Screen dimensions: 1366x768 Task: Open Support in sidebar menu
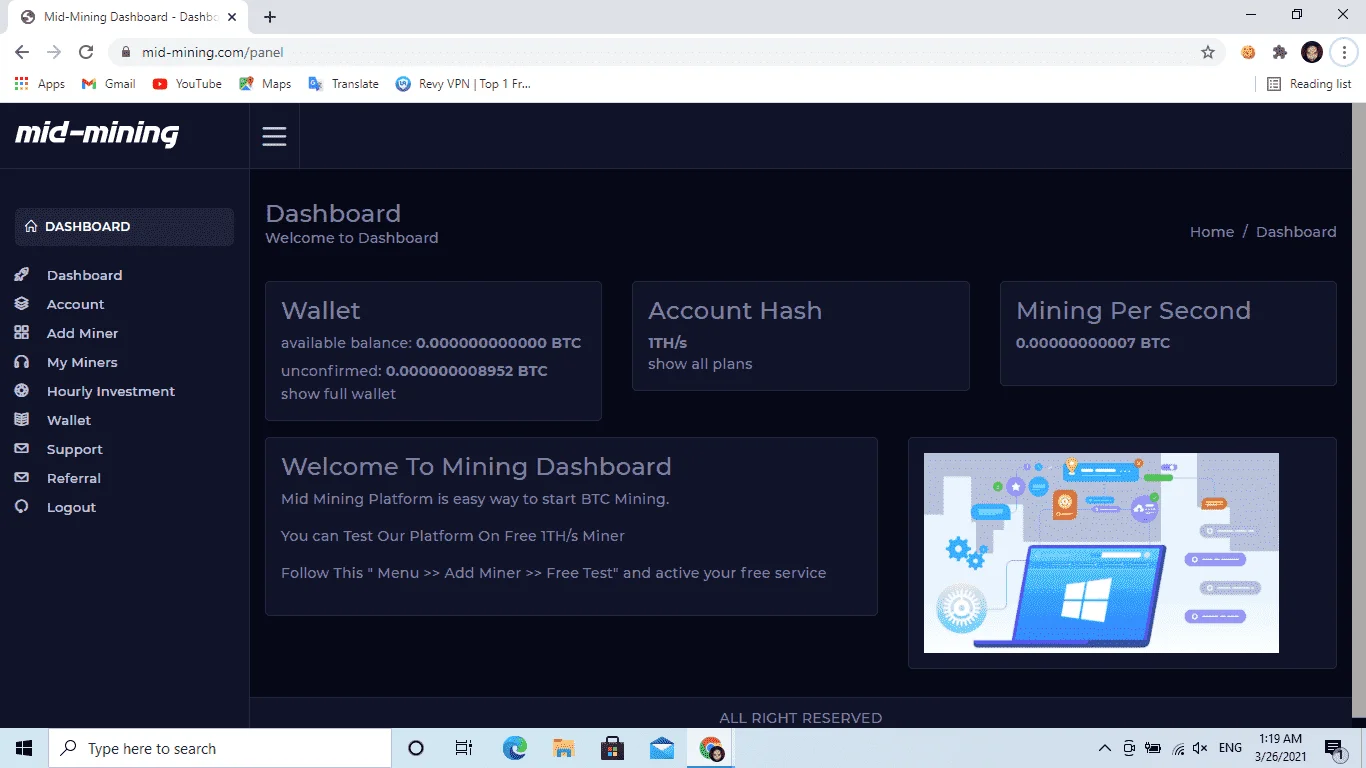tap(75, 449)
